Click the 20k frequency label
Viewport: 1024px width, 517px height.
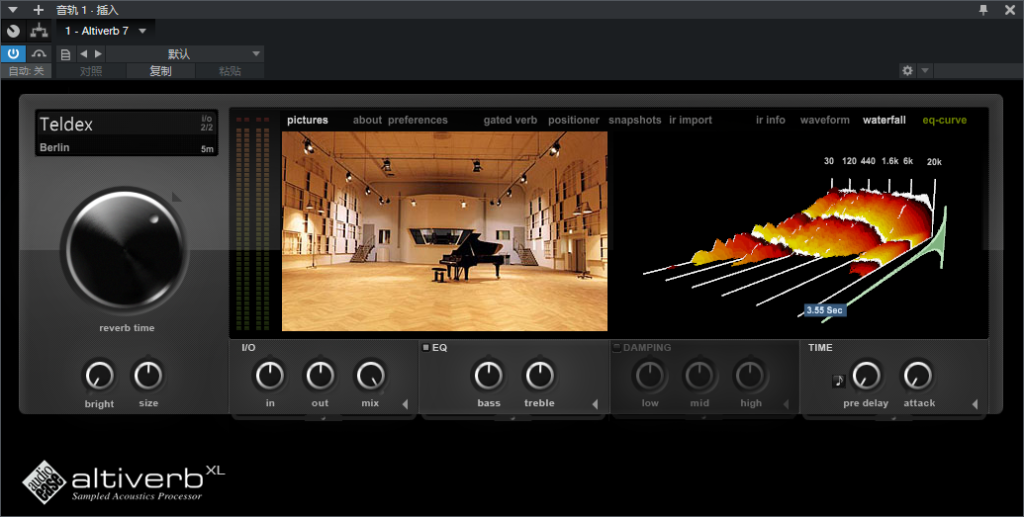[x=935, y=162]
